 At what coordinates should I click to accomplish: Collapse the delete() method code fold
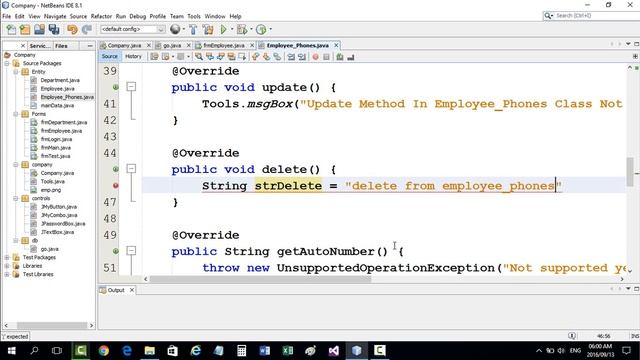[x=131, y=169]
